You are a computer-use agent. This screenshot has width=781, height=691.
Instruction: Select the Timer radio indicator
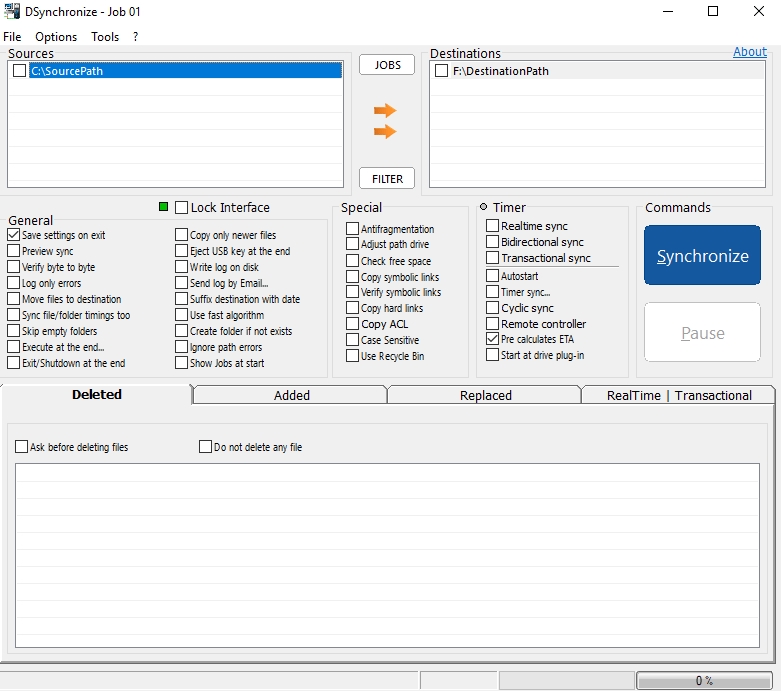[x=483, y=207]
